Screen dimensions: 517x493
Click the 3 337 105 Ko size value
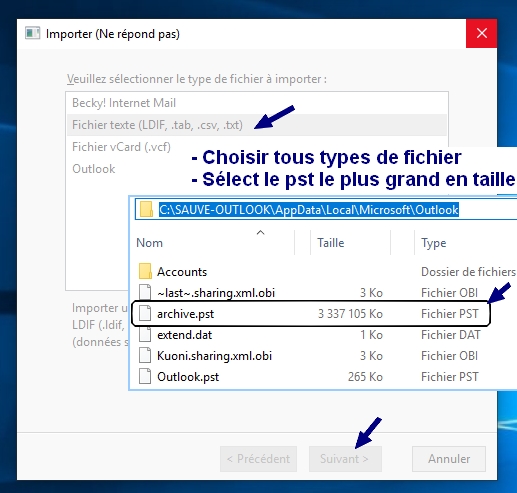350,314
